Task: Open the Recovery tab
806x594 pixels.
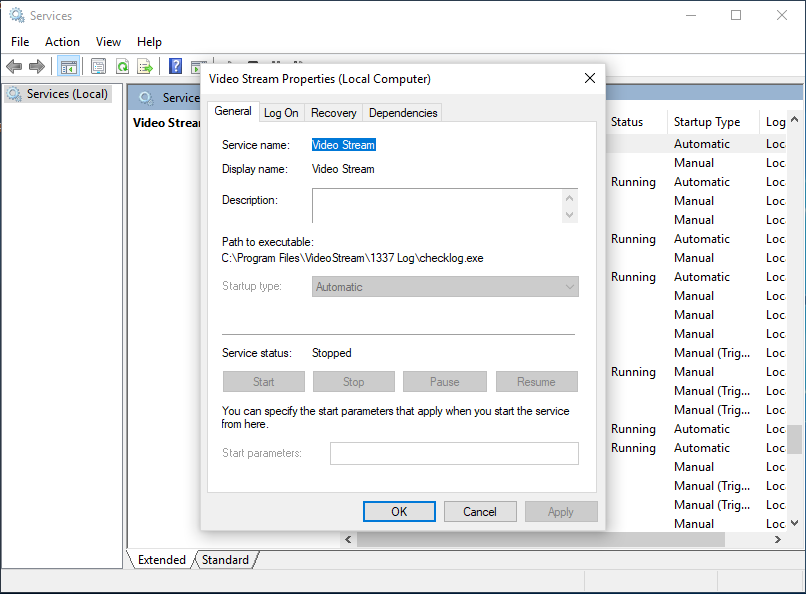Action: 333,112
